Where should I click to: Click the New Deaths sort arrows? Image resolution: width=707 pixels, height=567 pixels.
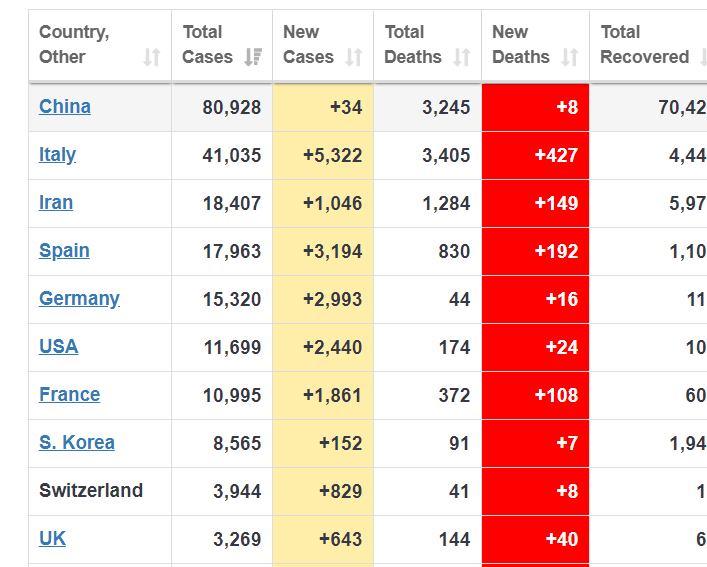coord(570,57)
